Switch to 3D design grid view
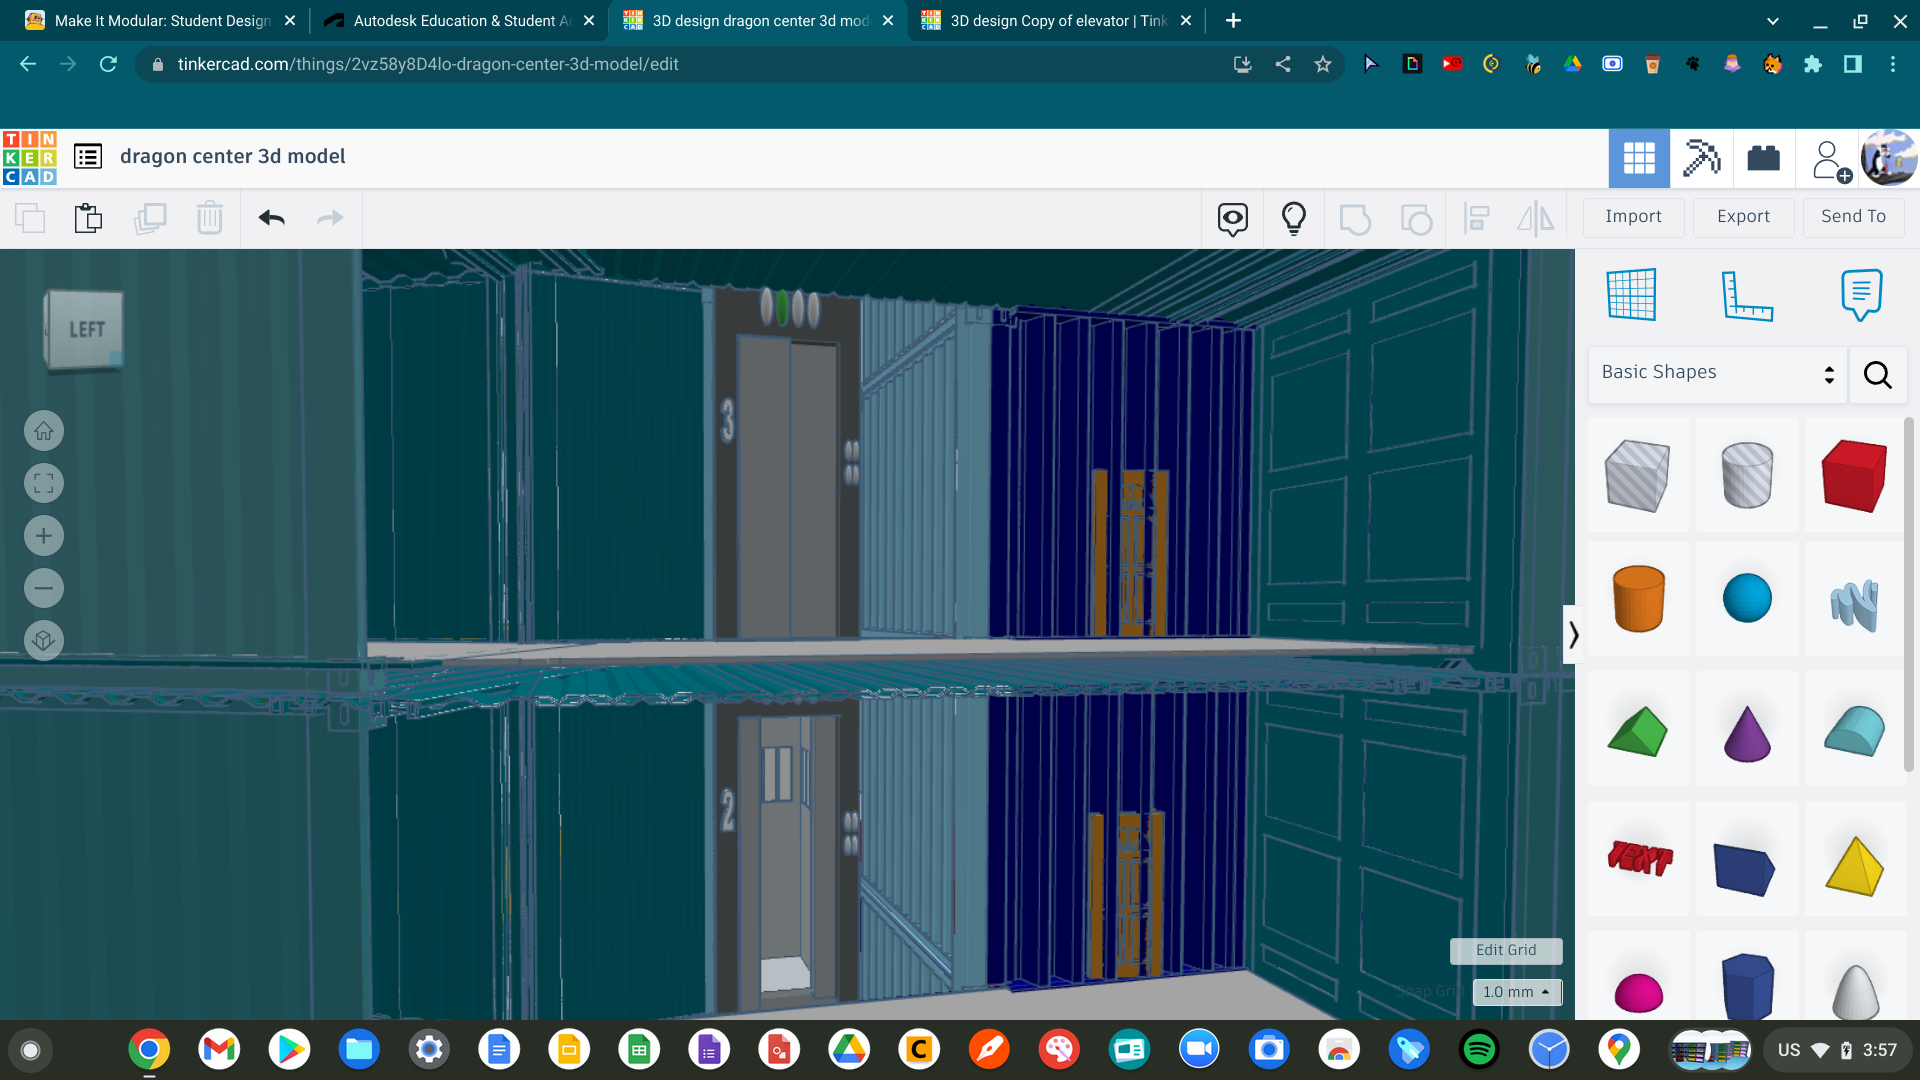This screenshot has height=1080, width=1920. tap(1639, 158)
